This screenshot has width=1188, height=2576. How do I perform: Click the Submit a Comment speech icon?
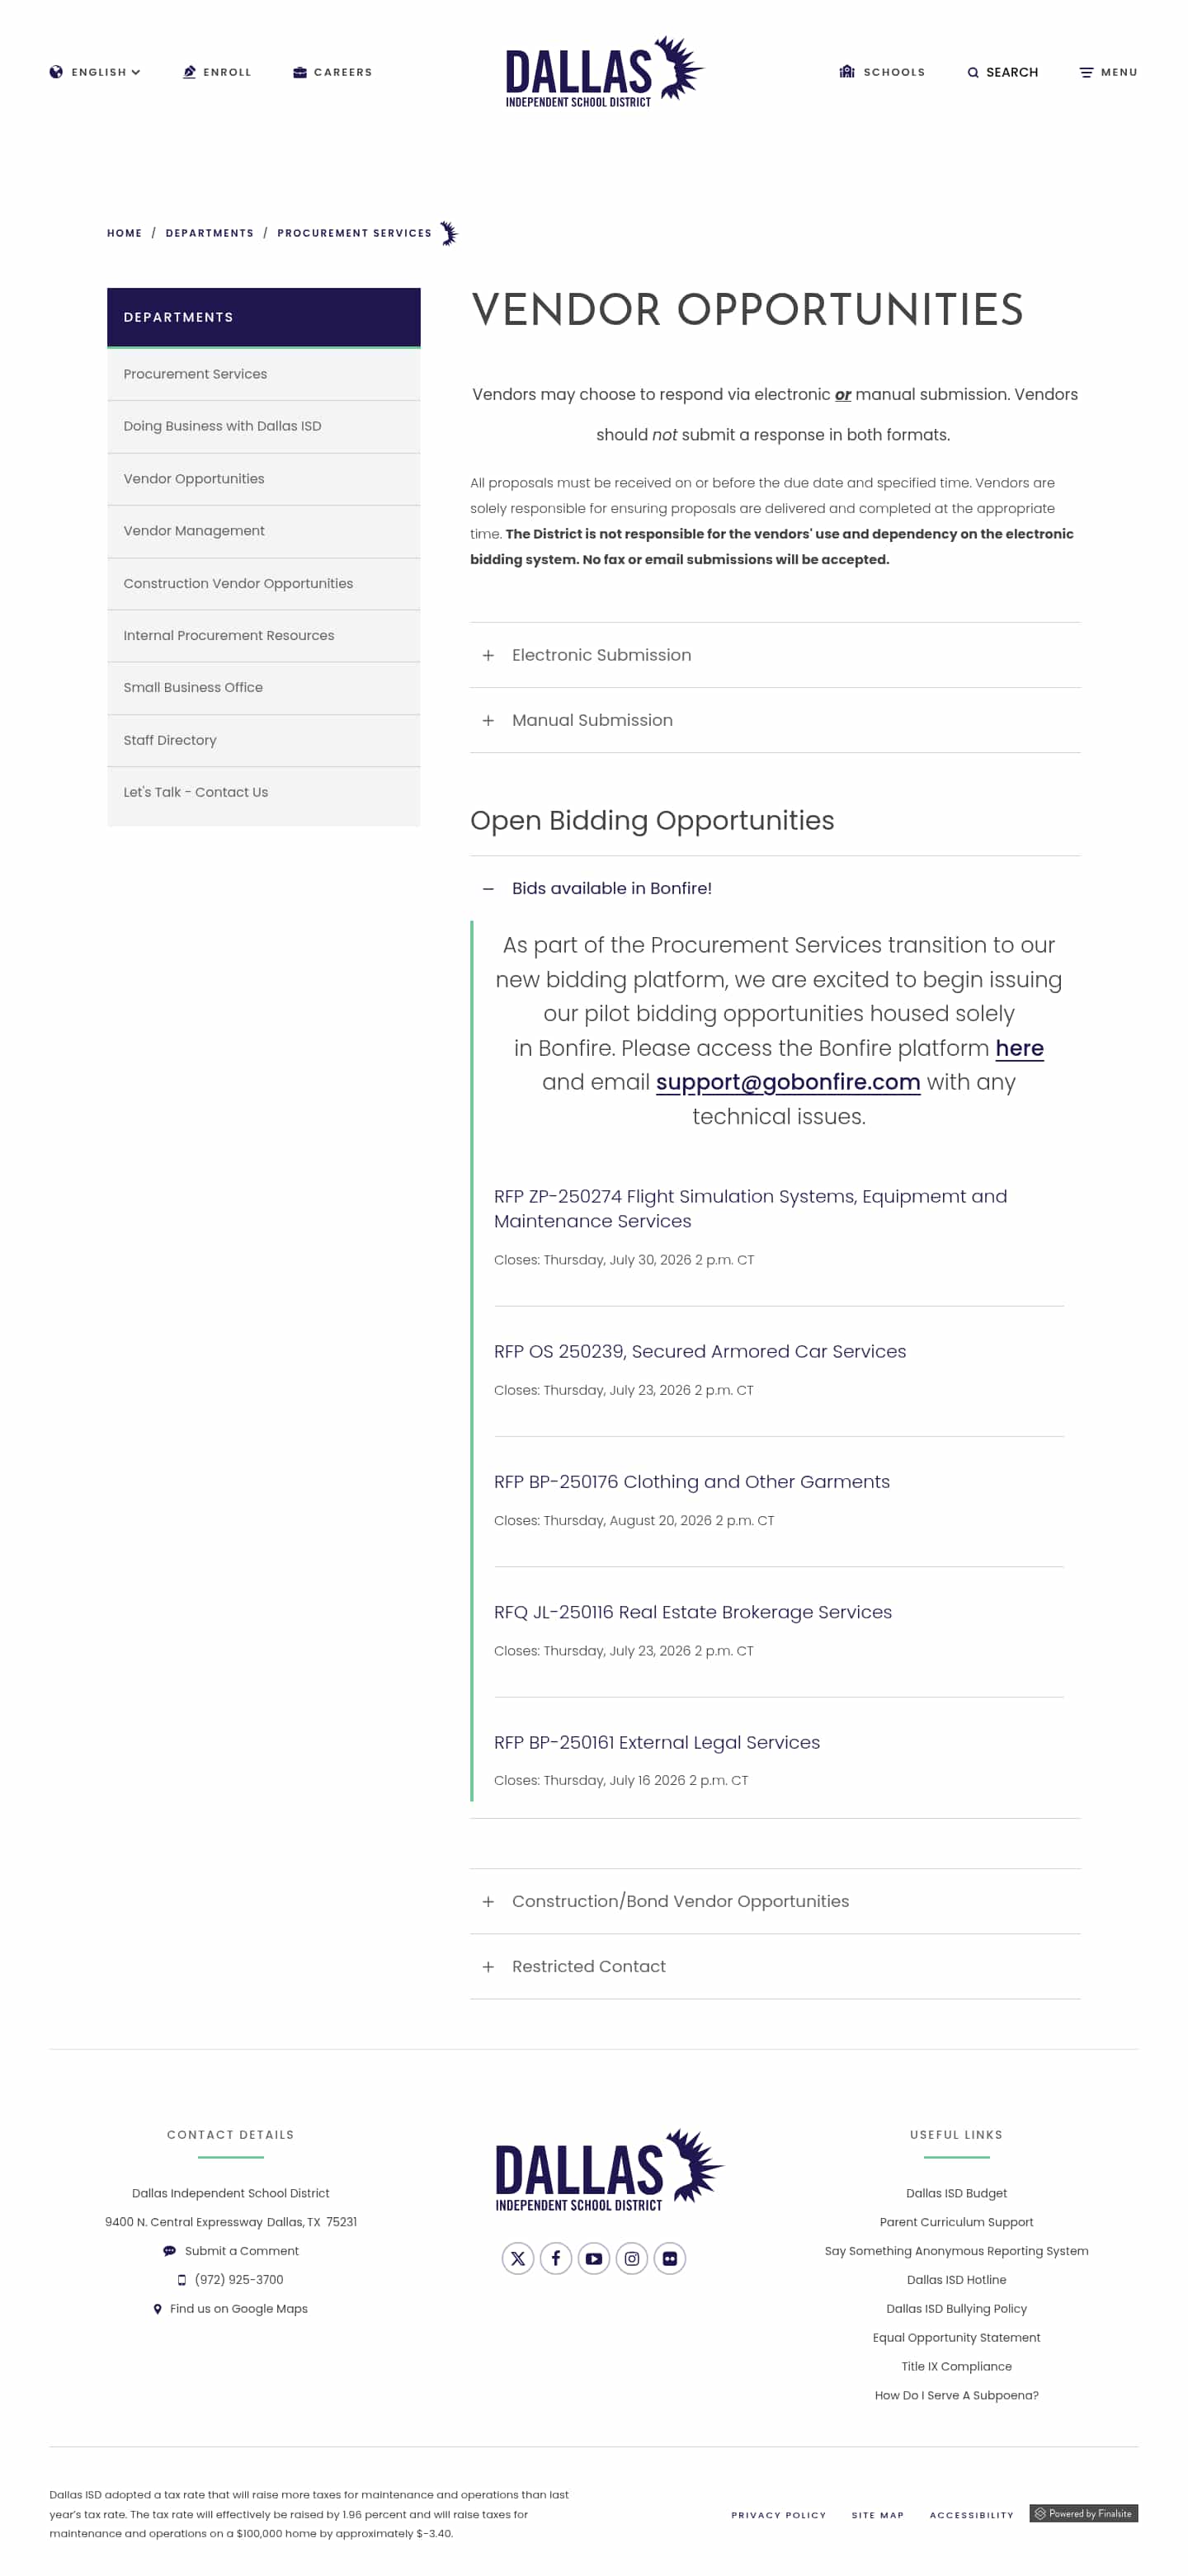[x=169, y=2251]
